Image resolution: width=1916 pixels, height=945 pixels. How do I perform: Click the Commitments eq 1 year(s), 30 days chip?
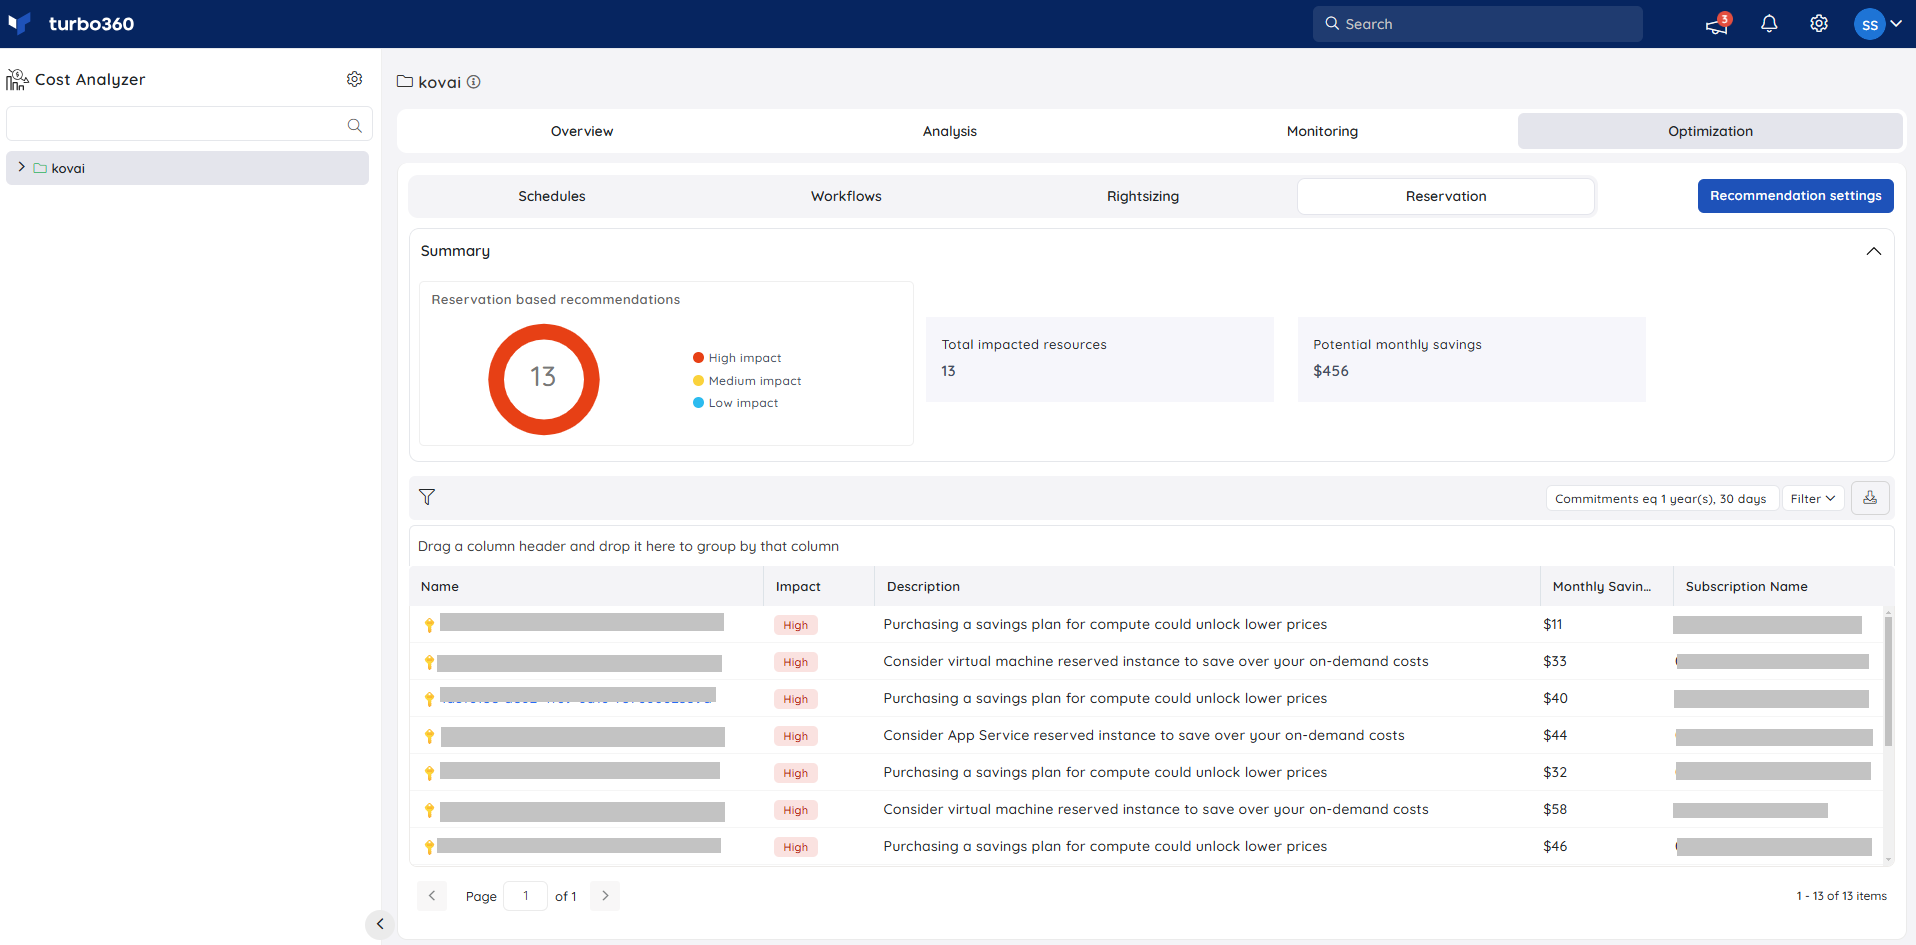coord(1661,499)
